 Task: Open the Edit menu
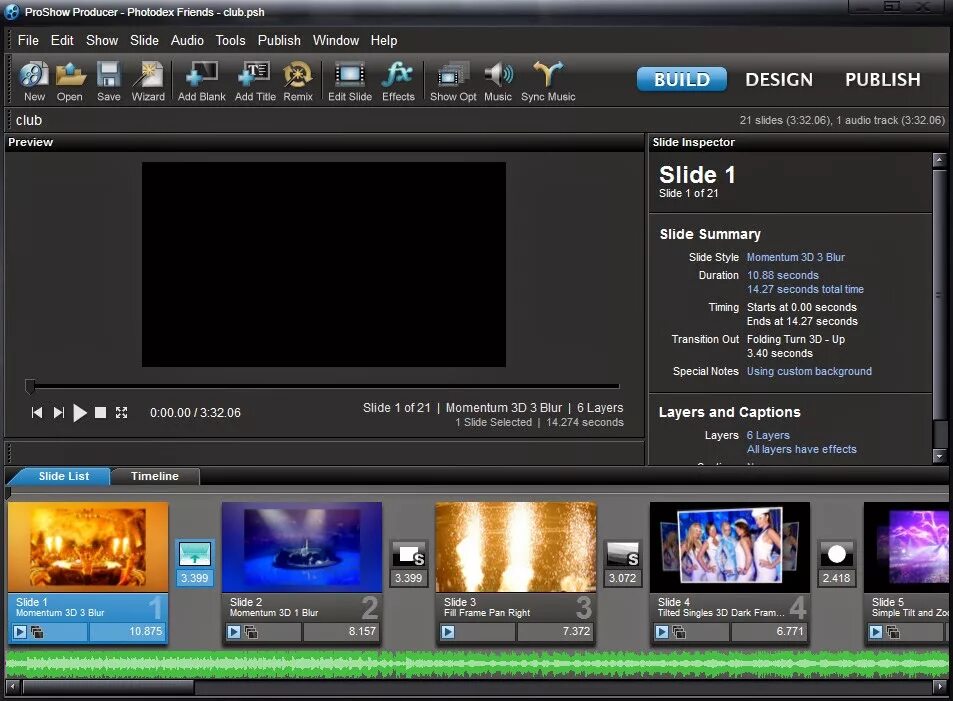[x=62, y=41]
